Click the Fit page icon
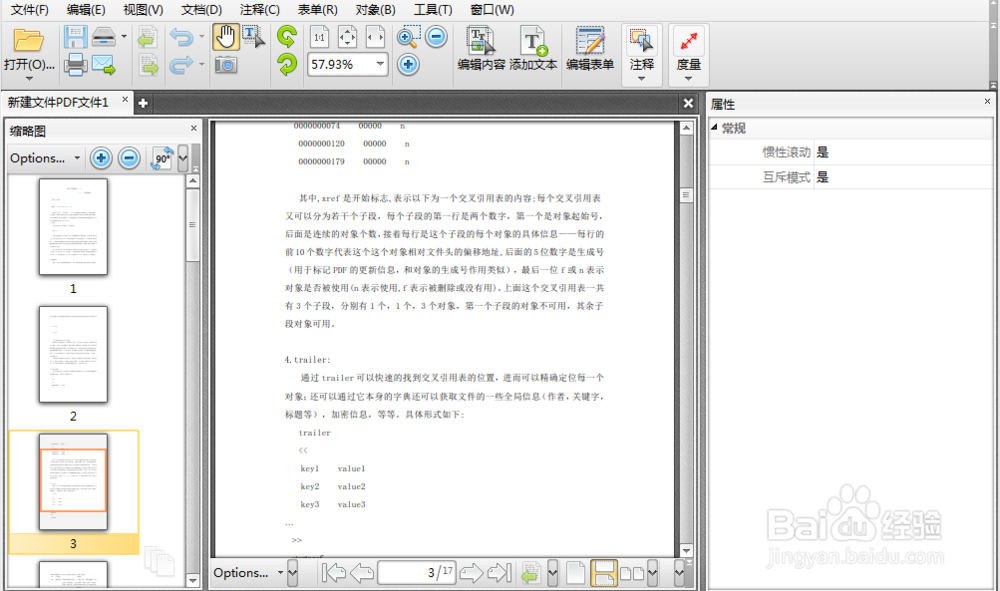Viewport: 1000px width, 591px height. (348, 37)
